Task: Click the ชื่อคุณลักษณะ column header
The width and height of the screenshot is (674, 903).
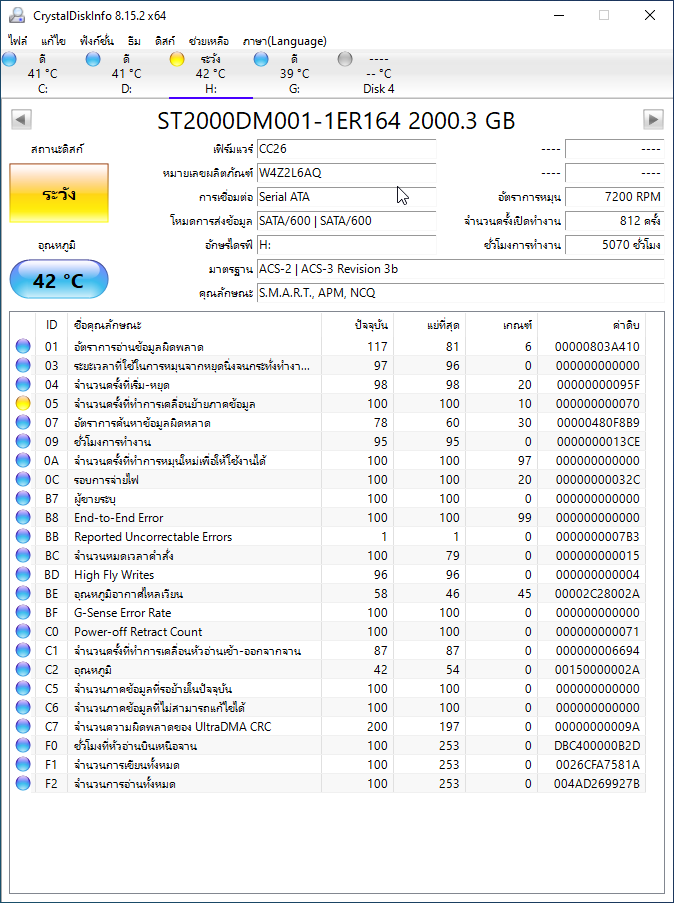Action: click(195, 325)
